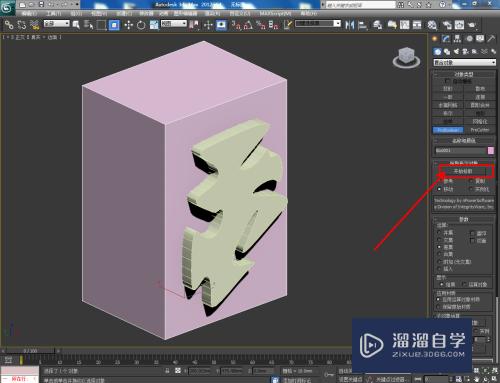The height and width of the screenshot is (383, 500).
Task: Click the ProCutter object type button
Action: tap(480, 130)
